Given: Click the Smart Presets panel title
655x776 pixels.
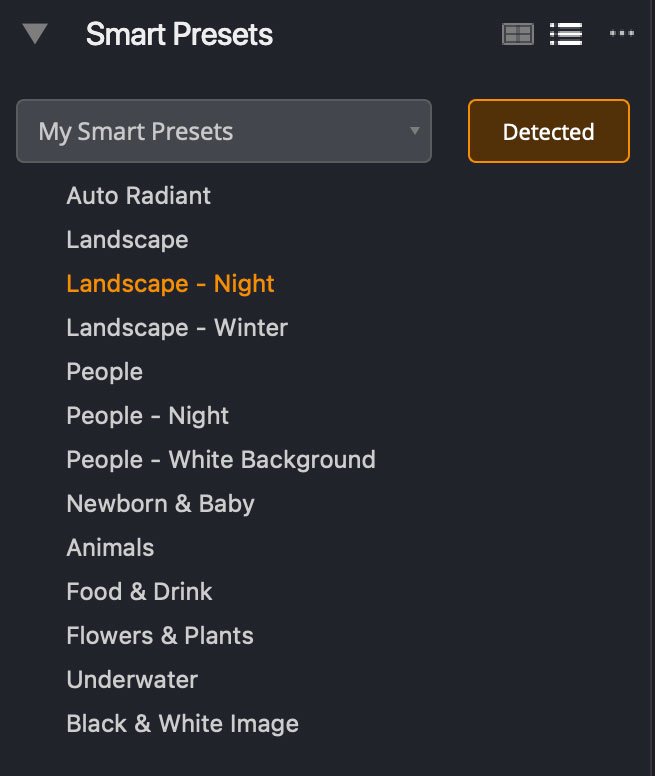Looking at the screenshot, I should (179, 35).
